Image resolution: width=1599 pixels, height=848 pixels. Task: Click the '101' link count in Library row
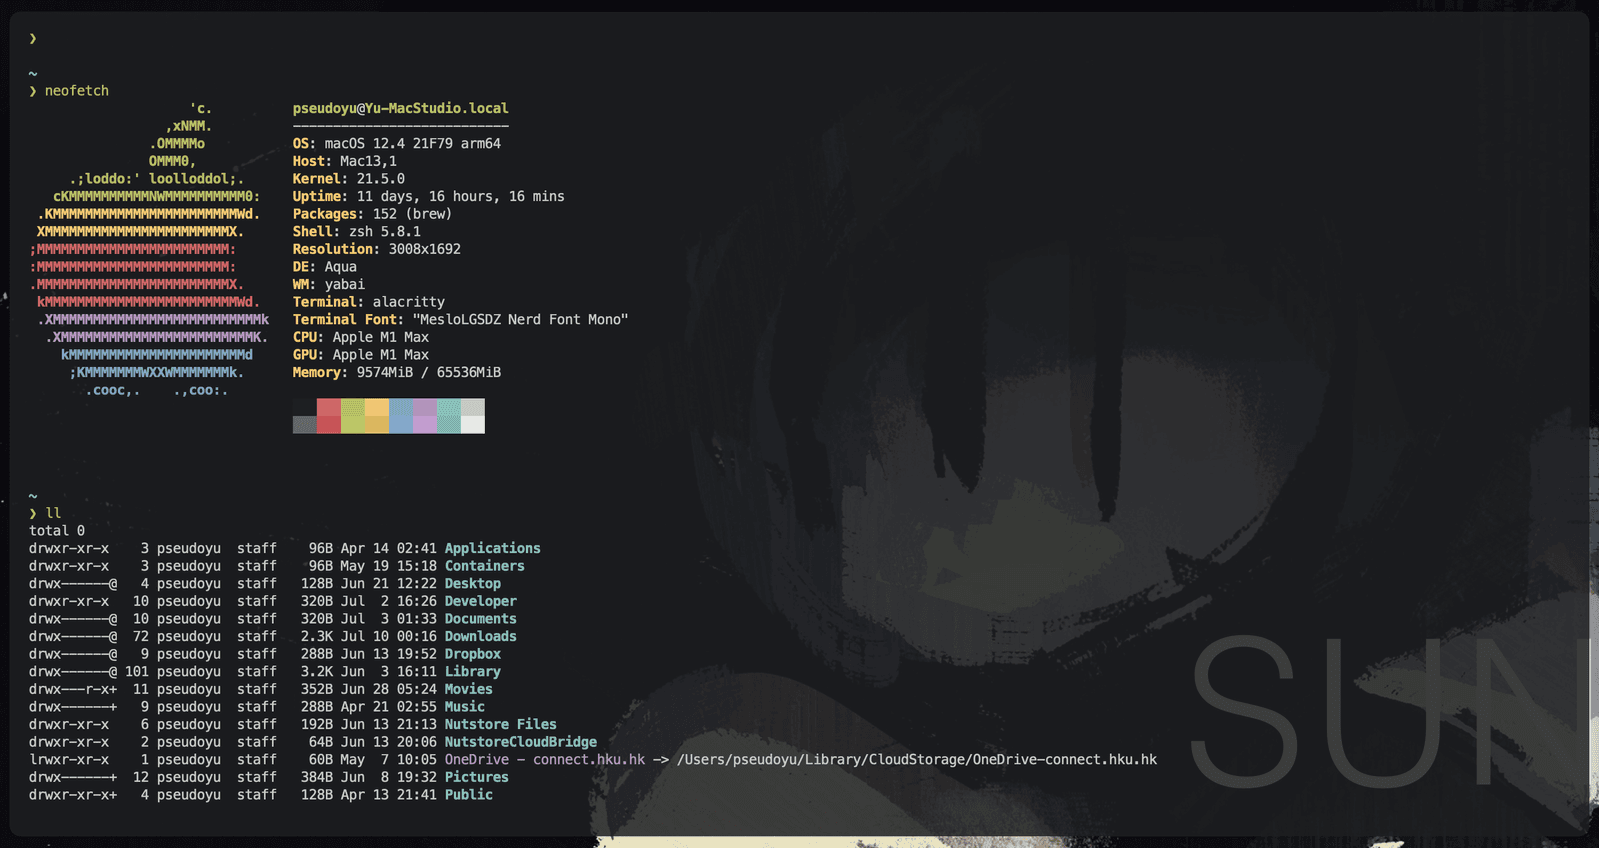tap(137, 672)
